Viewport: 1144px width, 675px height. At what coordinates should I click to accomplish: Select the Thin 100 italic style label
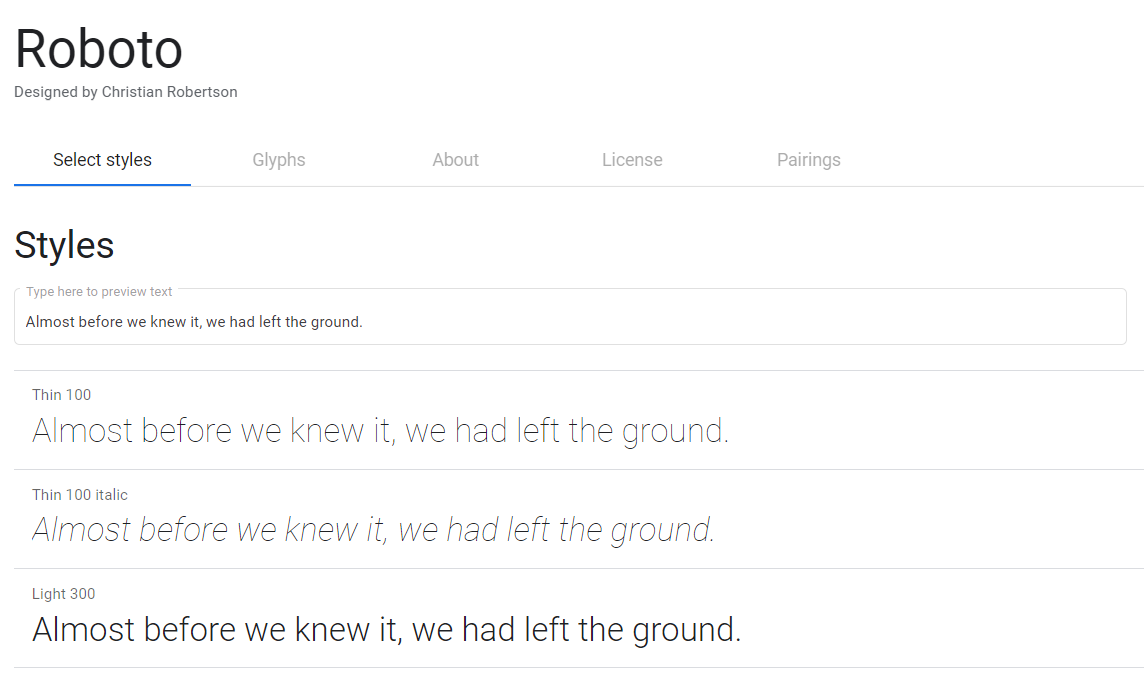click(x=80, y=495)
